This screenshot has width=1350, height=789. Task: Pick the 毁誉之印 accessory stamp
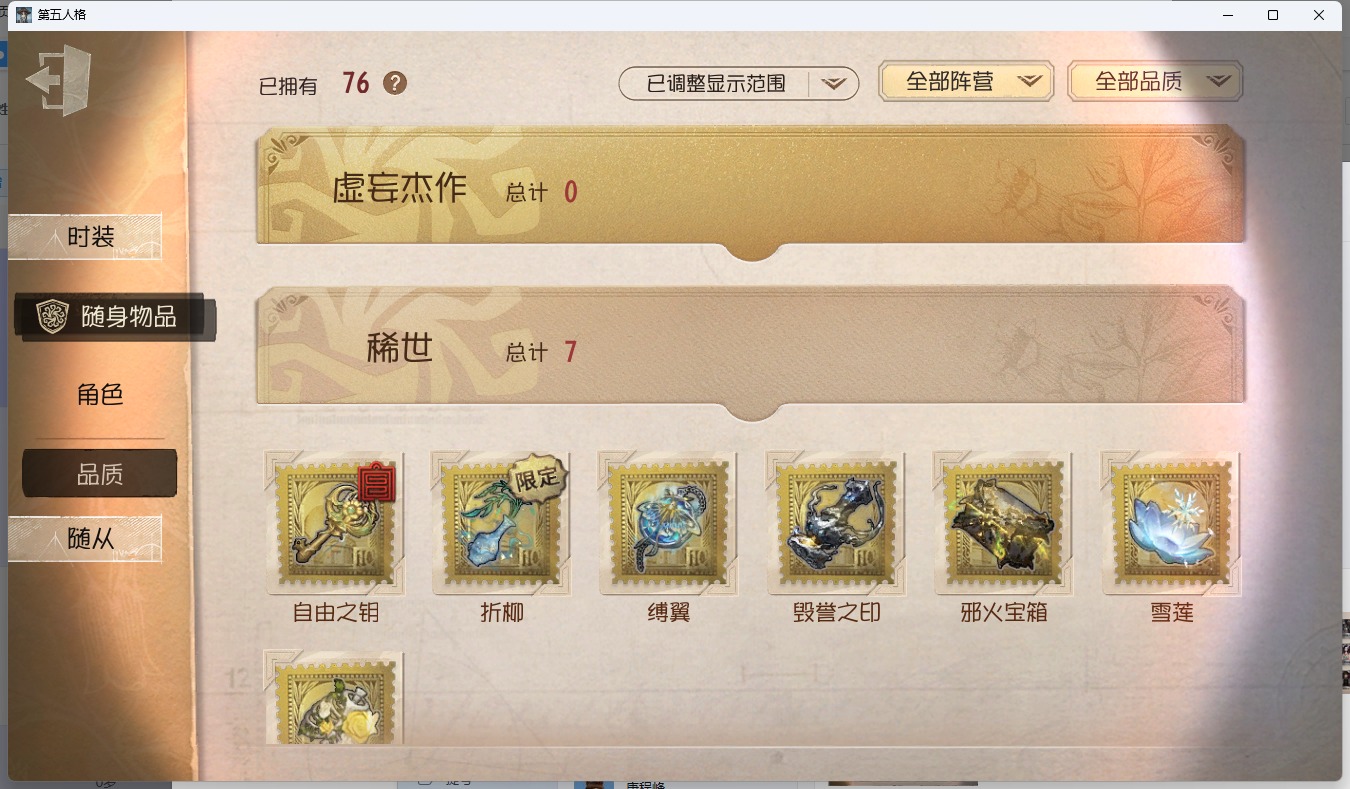tap(836, 523)
